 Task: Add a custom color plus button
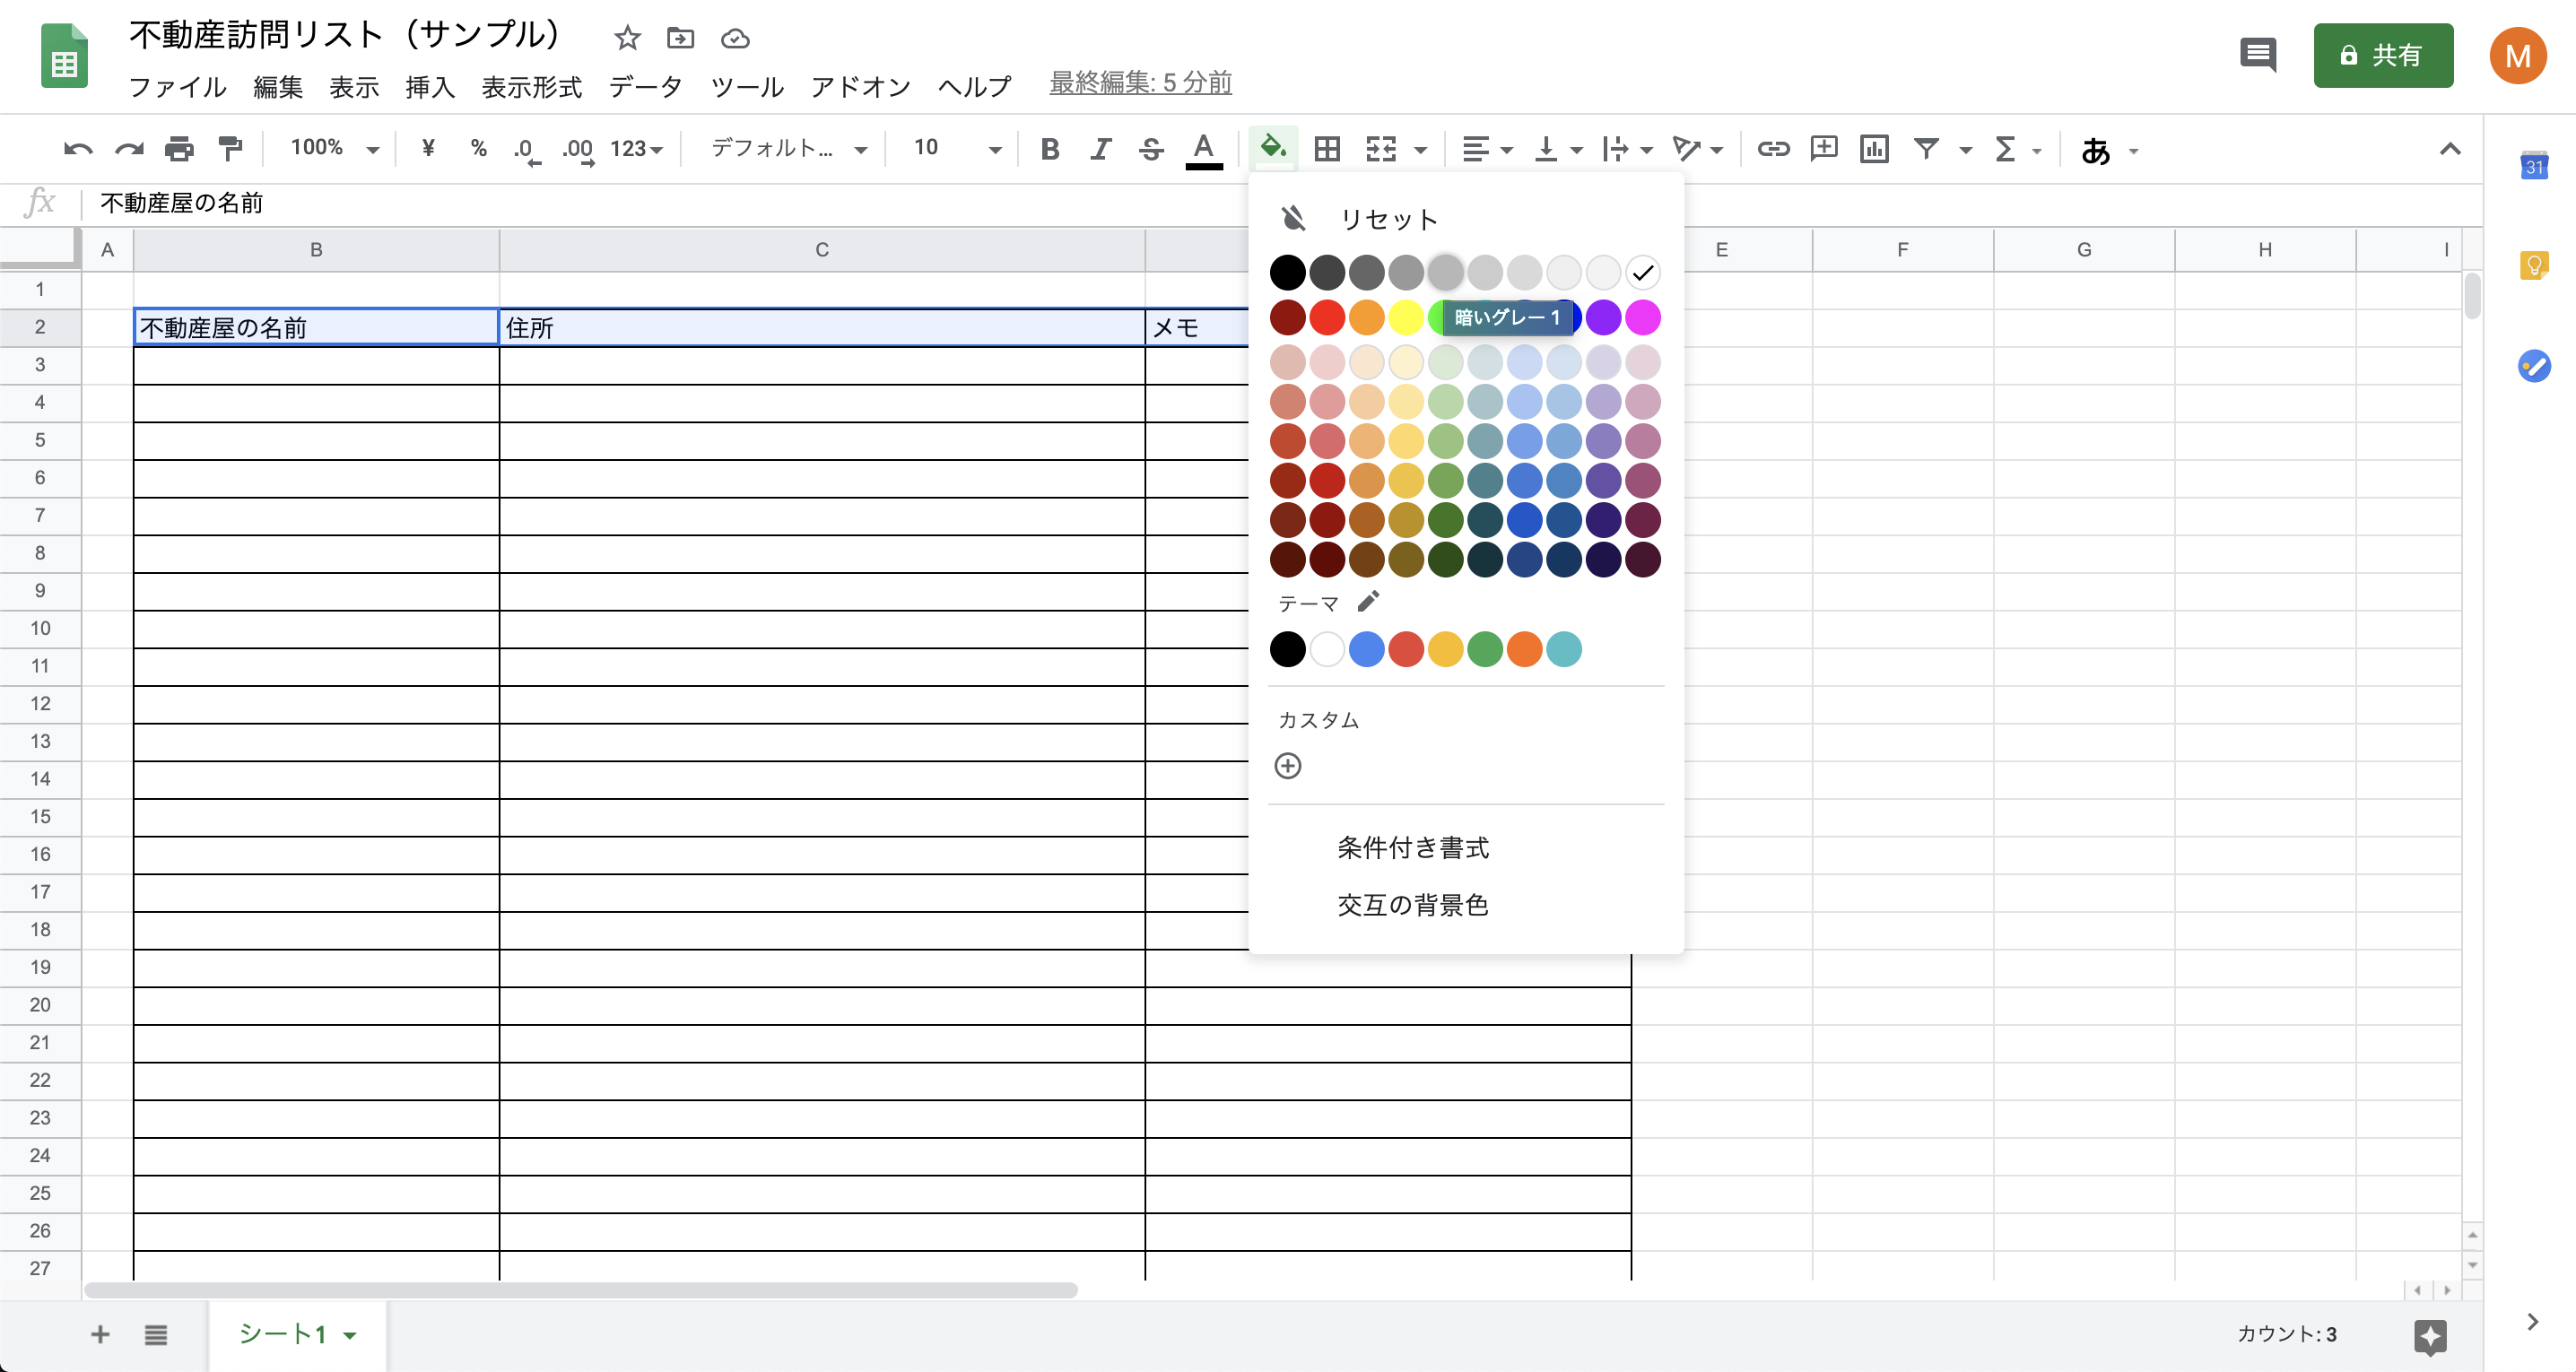(1288, 766)
